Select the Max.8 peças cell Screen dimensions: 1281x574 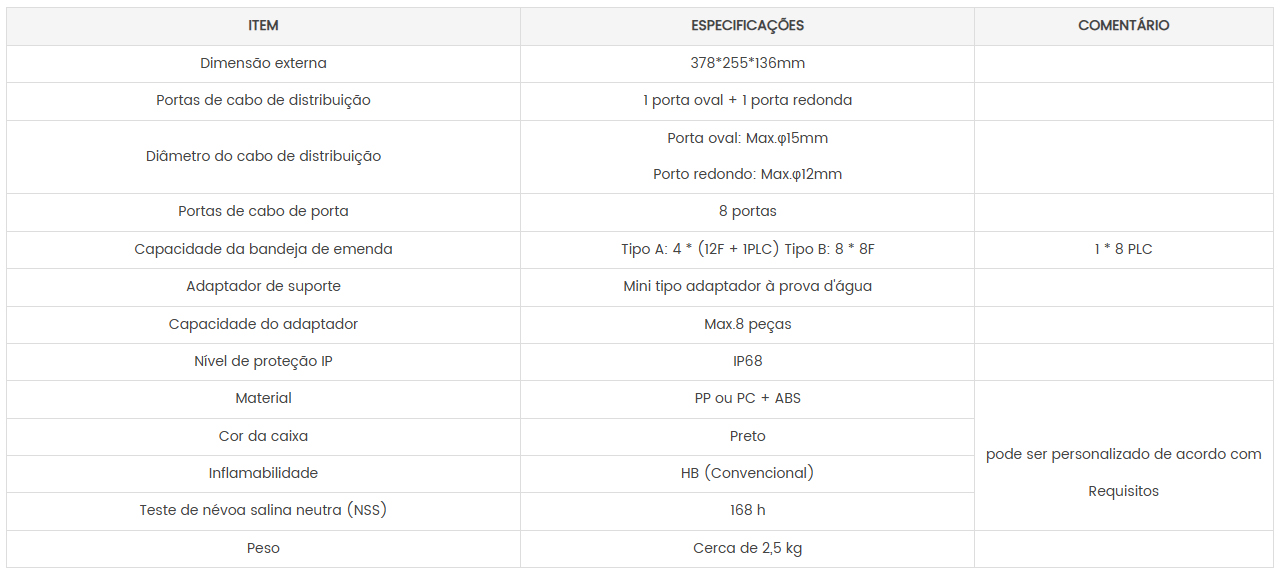[x=747, y=324]
